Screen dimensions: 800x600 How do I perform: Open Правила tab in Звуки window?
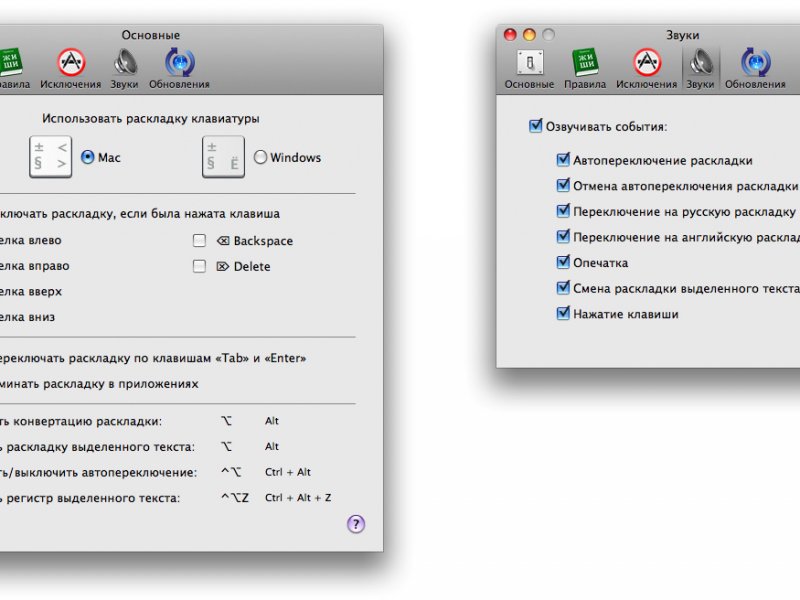[x=585, y=69]
